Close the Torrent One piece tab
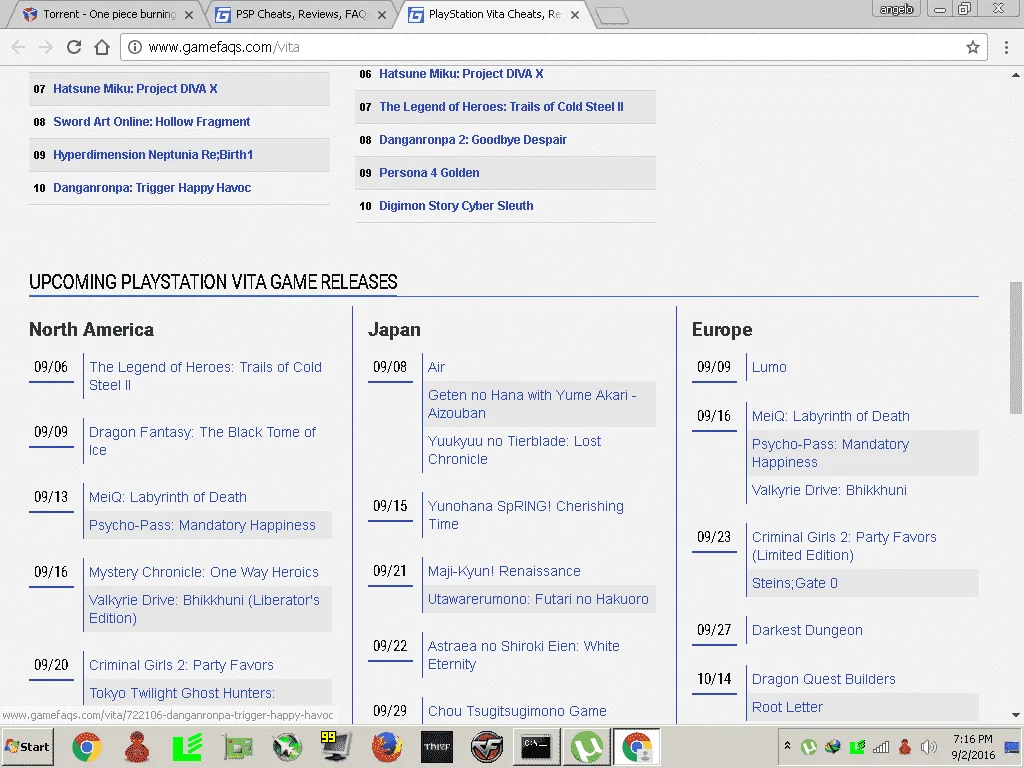Screen dimensions: 1024x768 [x=189, y=14]
